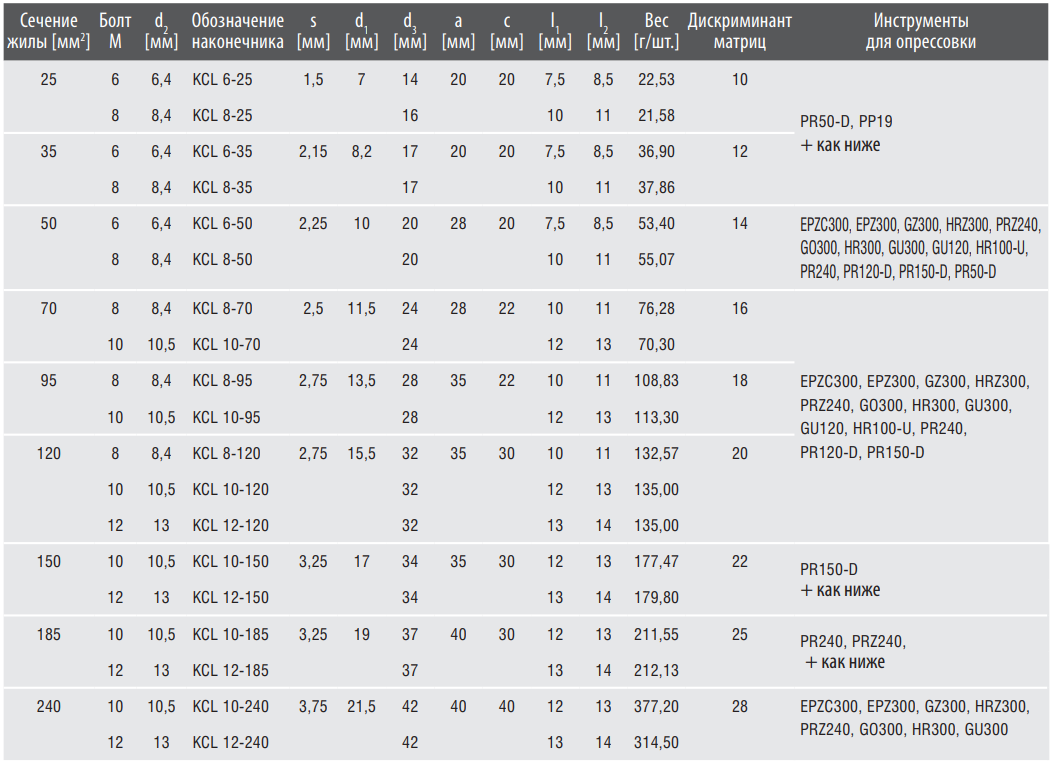Image resolution: width=1053 pixels, height=764 pixels.
Task: Click the KCL 12-240 designation cell
Action: [x=230, y=743]
